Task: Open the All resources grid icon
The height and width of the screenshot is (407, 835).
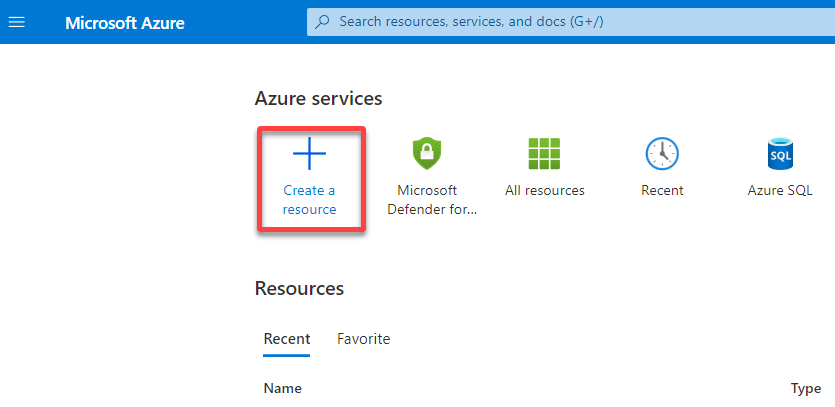Action: 544,153
